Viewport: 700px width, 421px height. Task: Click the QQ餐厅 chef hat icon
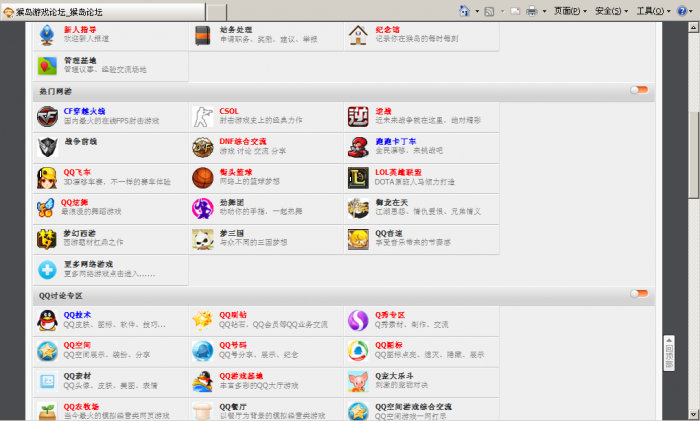click(203, 411)
